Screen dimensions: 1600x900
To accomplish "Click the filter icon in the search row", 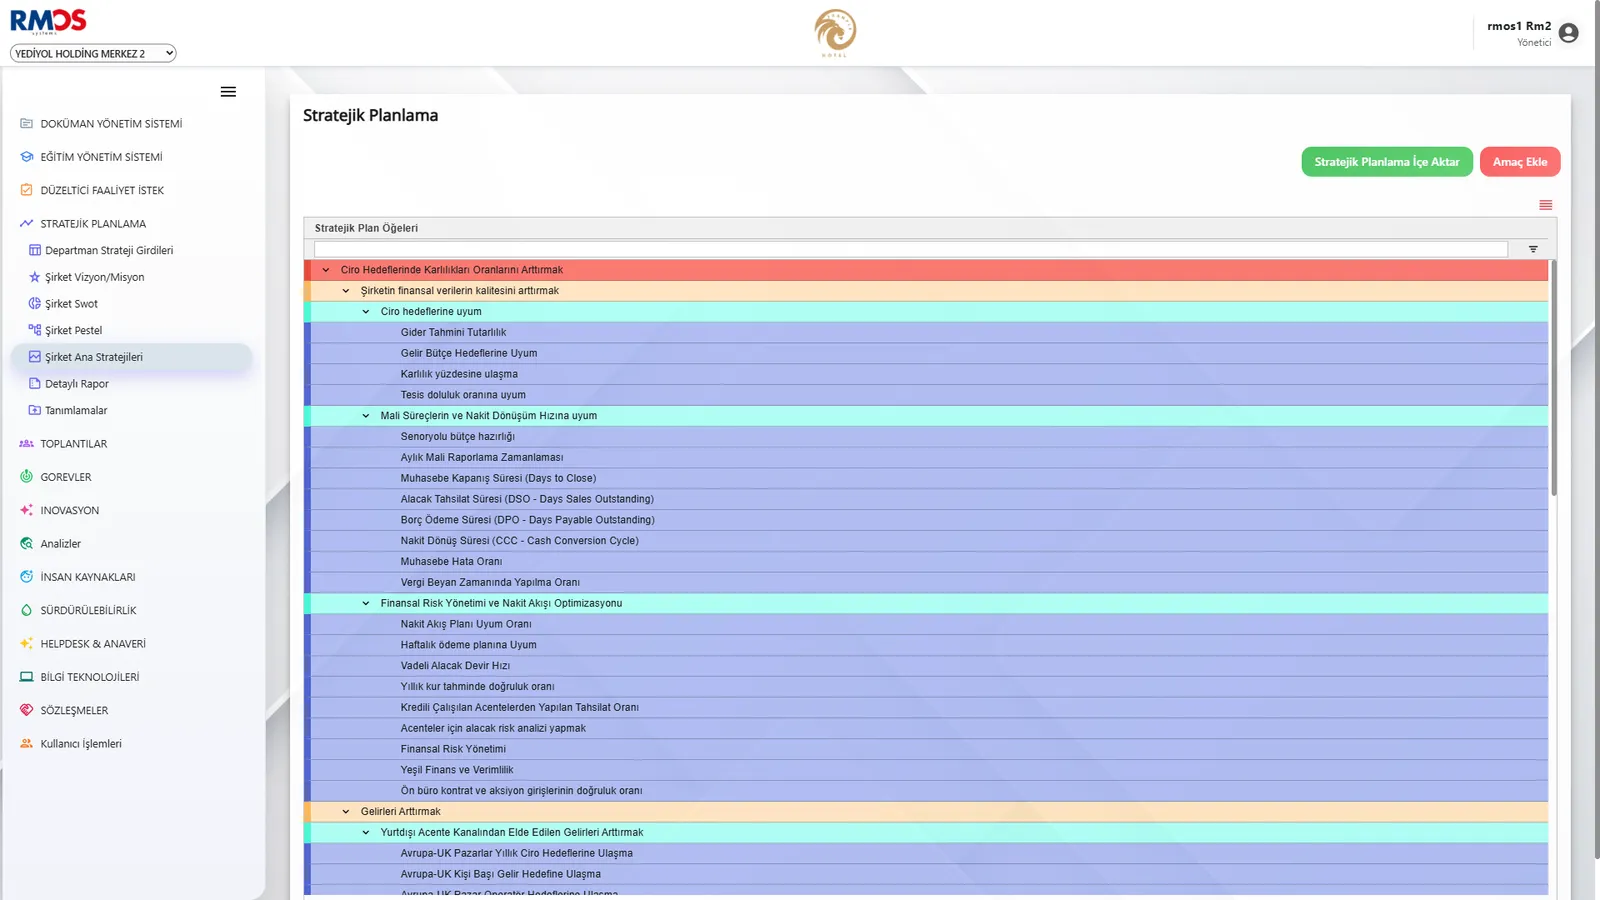I will (1533, 249).
